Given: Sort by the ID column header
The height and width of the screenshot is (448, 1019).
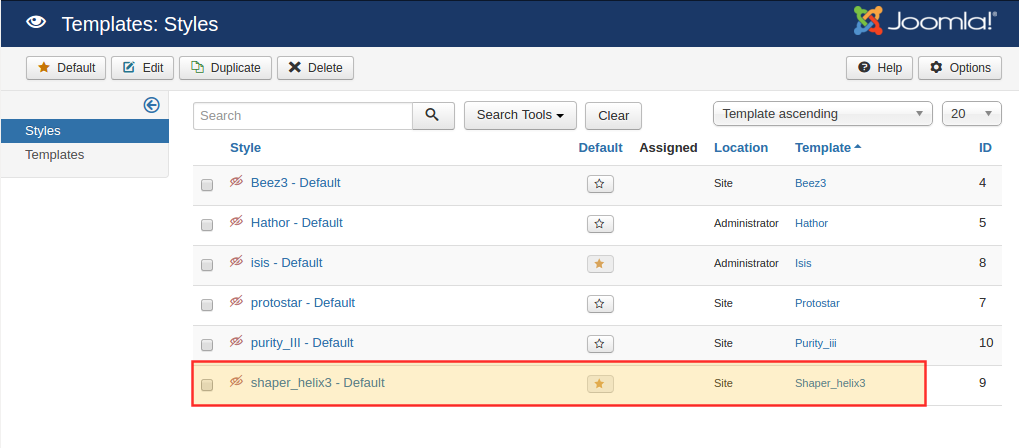Looking at the screenshot, I should tap(985, 148).
